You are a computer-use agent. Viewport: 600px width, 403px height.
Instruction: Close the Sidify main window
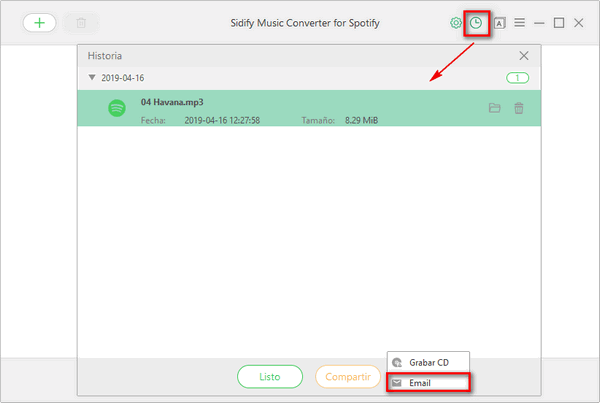tap(579, 23)
